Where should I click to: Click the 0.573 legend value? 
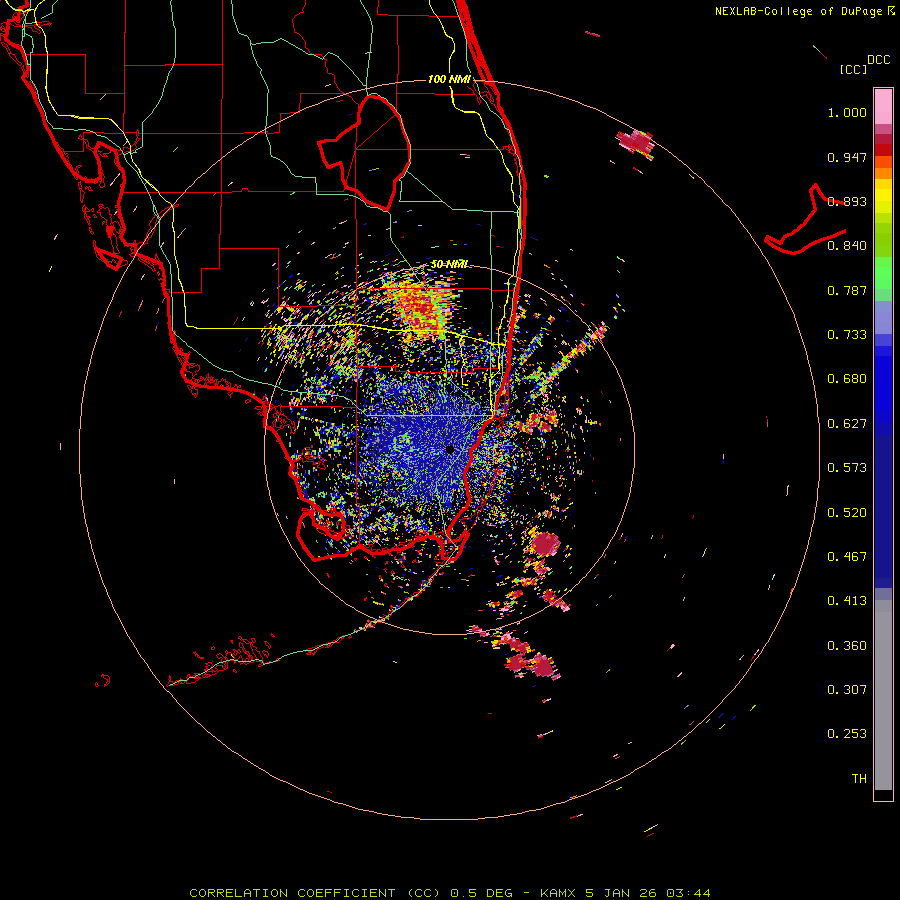847,468
